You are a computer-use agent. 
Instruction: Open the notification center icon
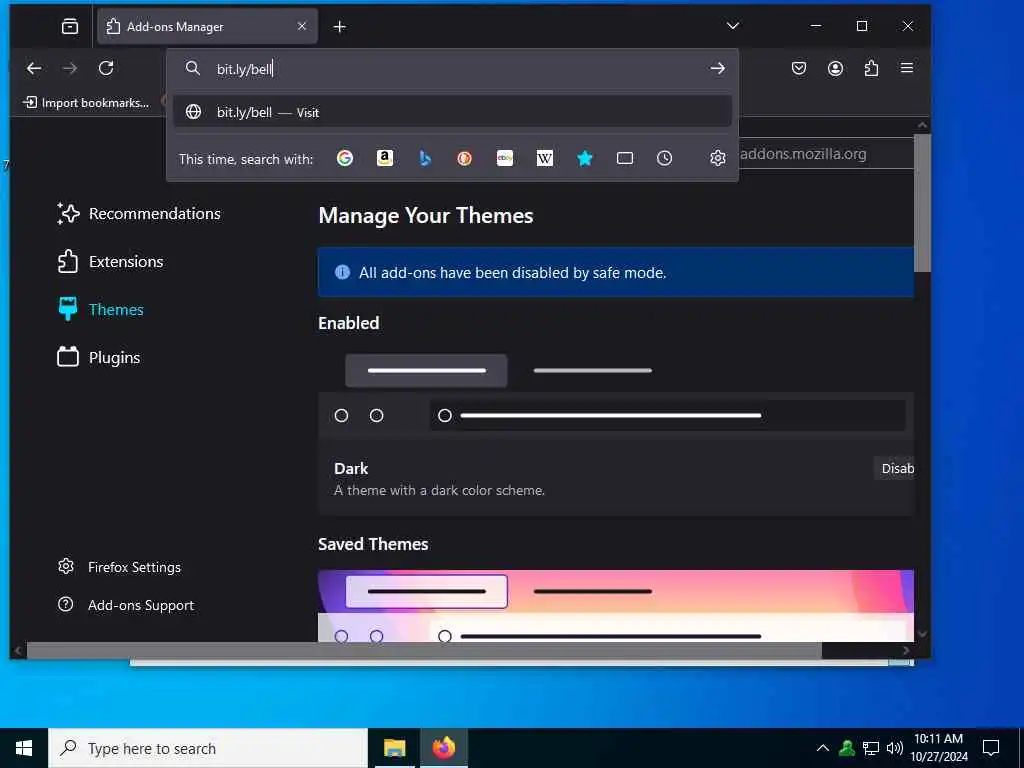991,748
